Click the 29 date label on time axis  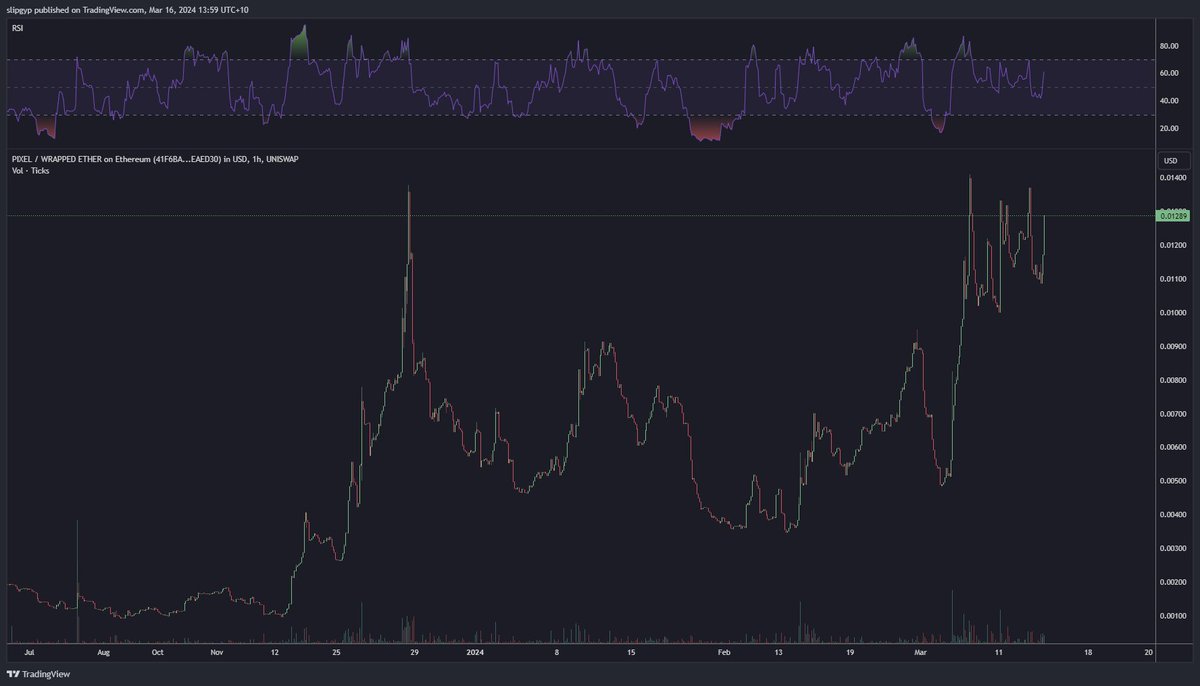pos(414,651)
